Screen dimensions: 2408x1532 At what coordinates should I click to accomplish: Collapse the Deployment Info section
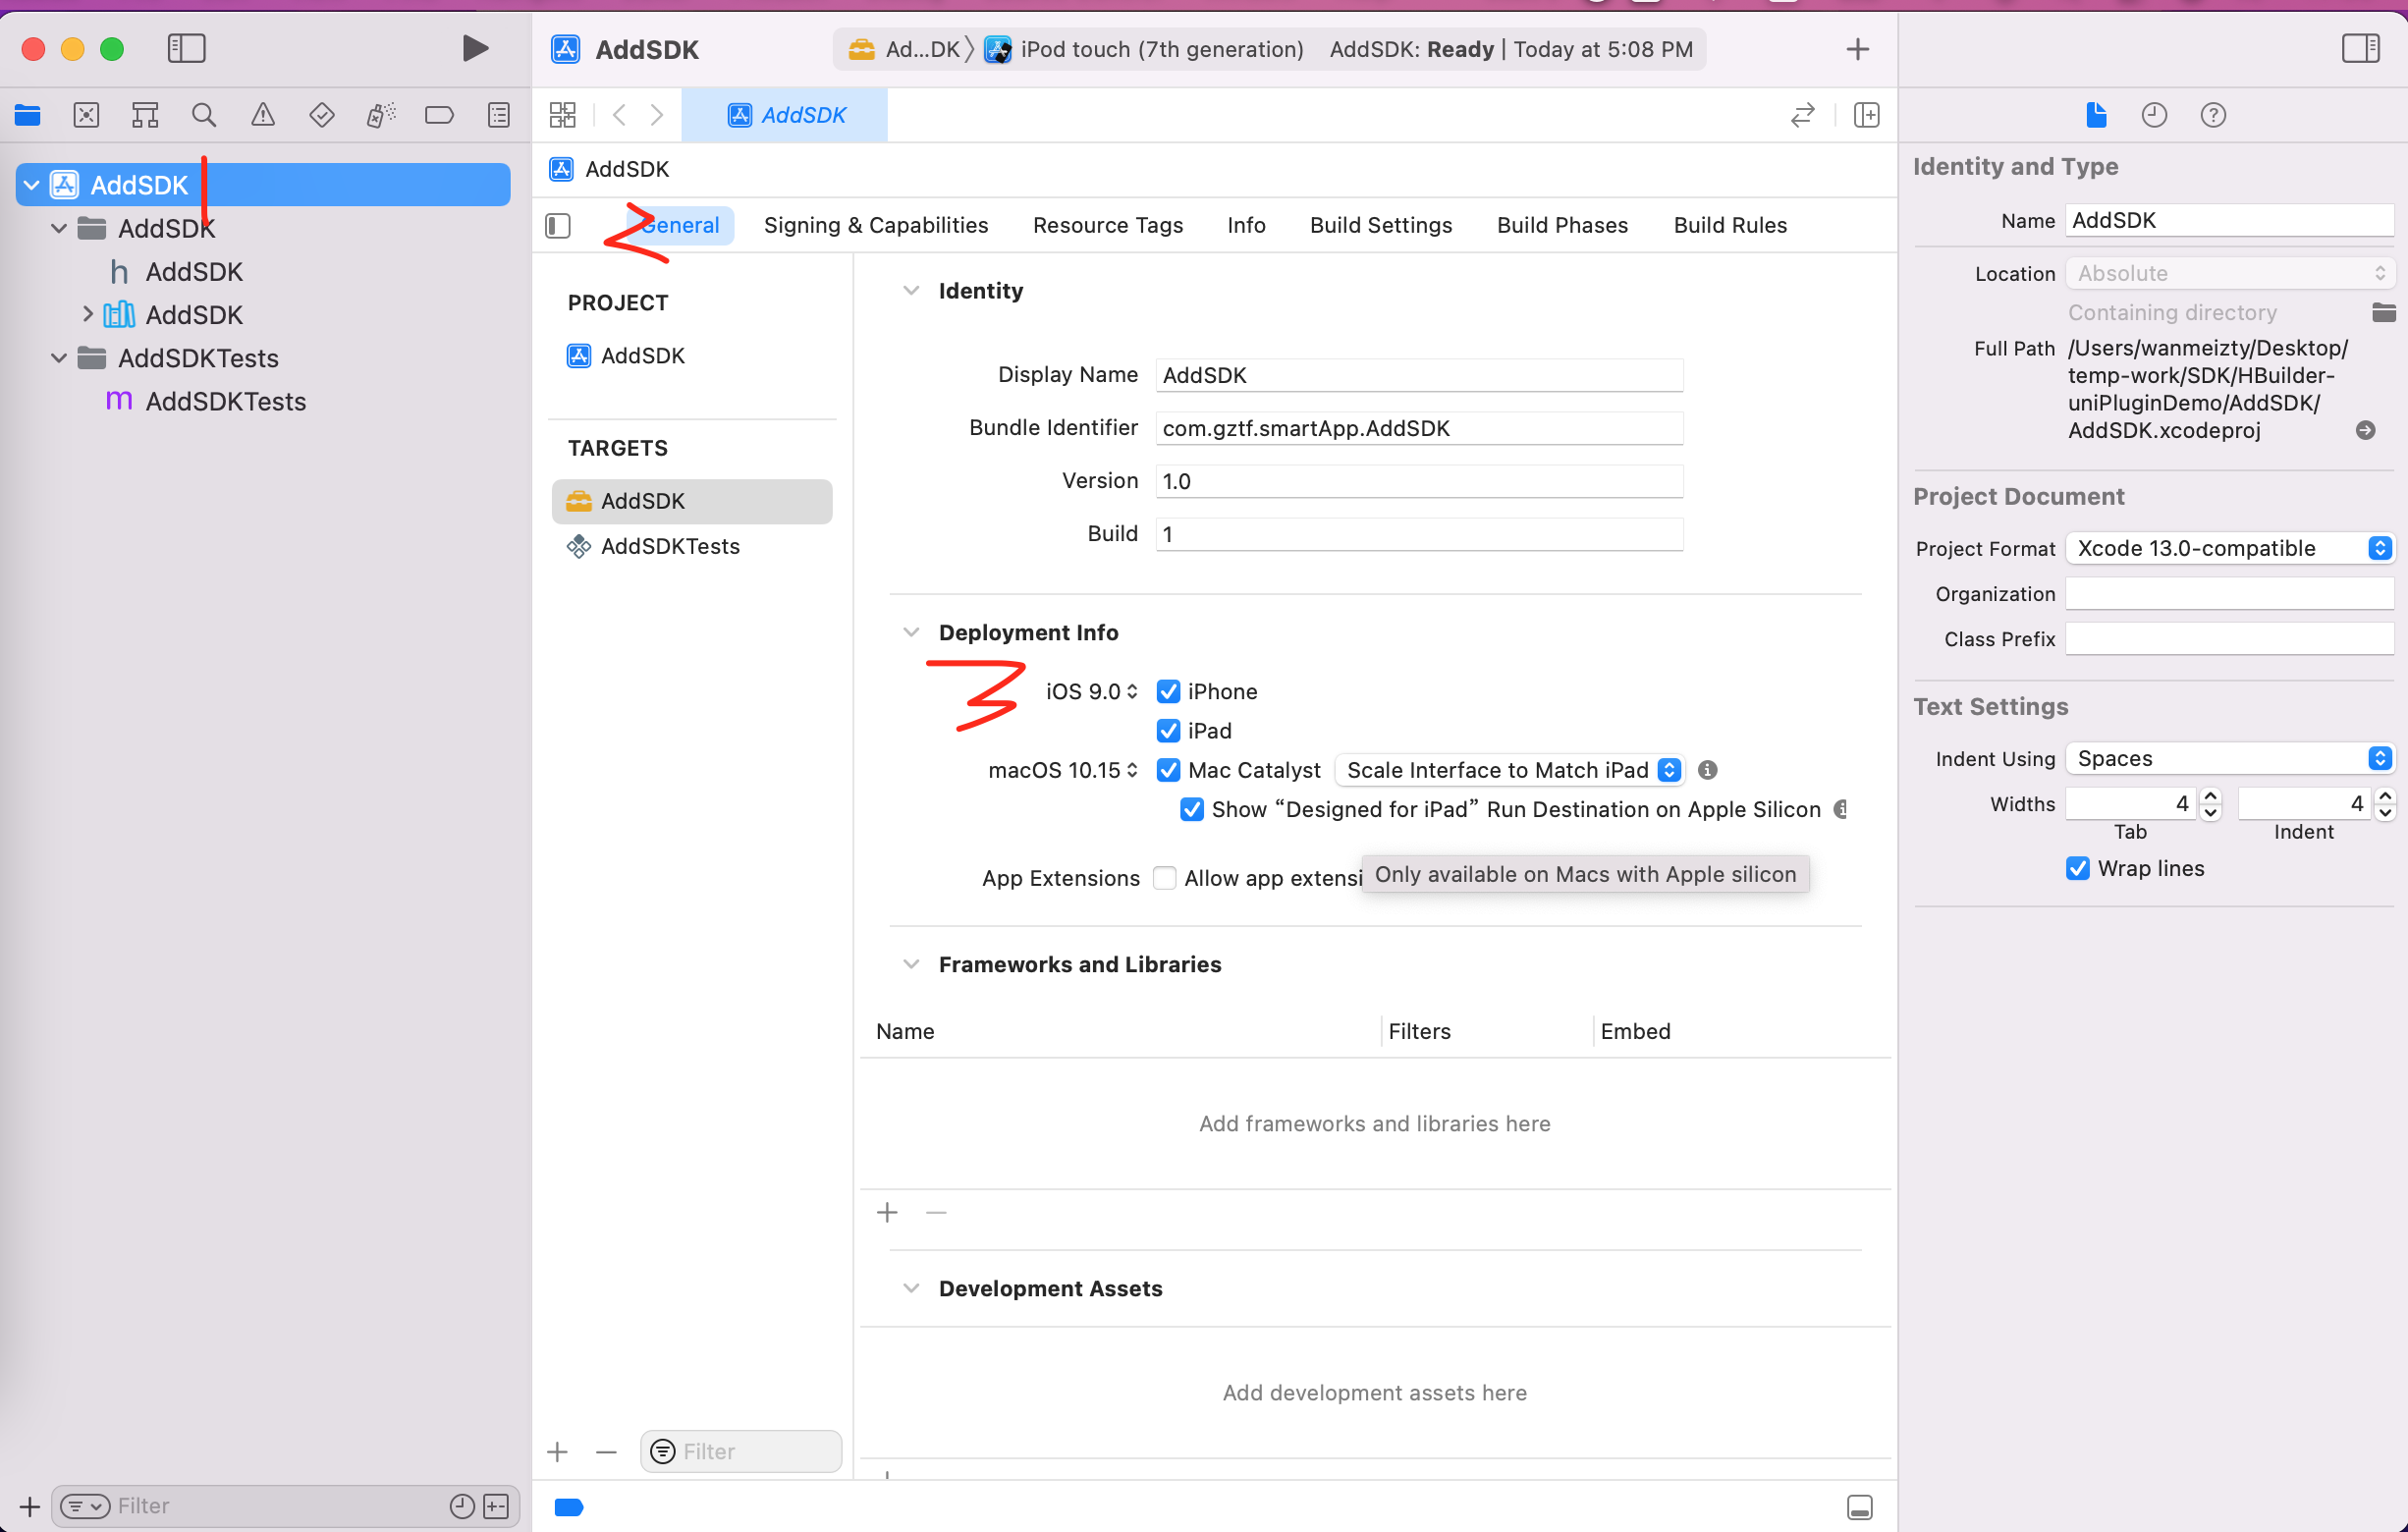(x=911, y=632)
